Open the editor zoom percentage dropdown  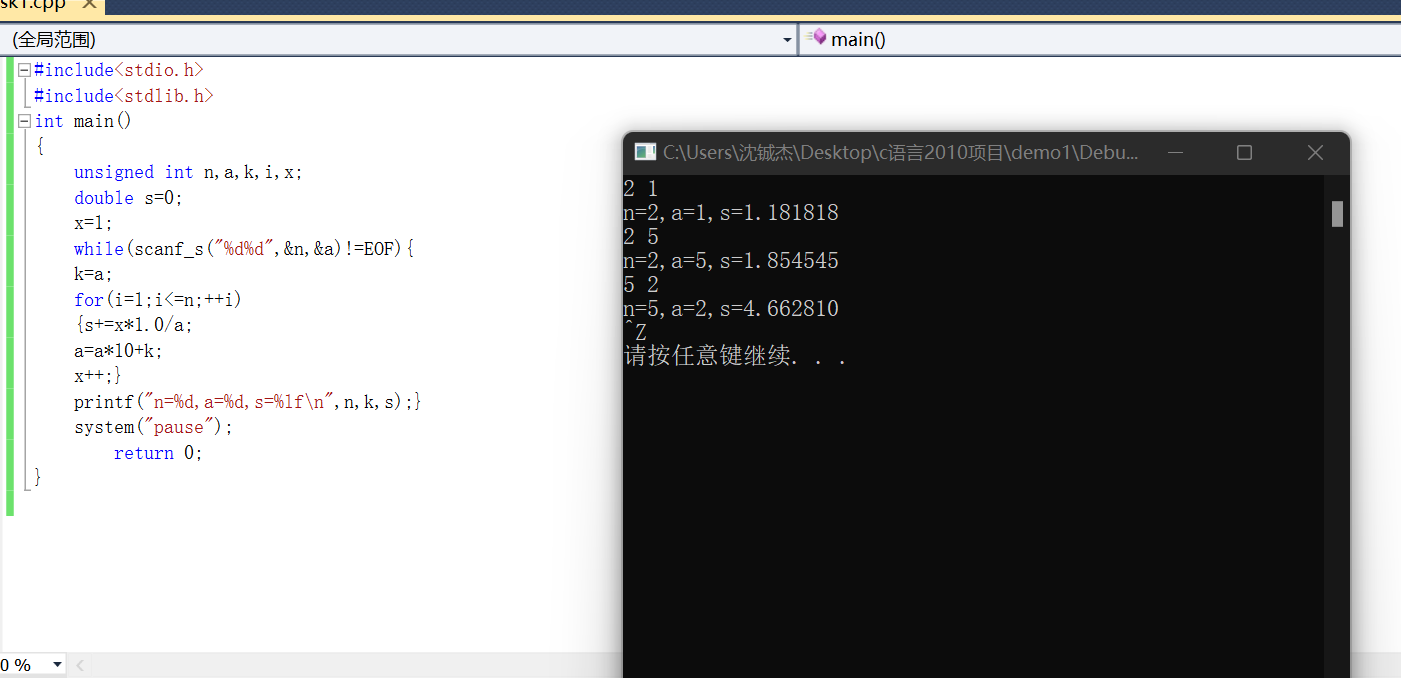(x=57, y=665)
